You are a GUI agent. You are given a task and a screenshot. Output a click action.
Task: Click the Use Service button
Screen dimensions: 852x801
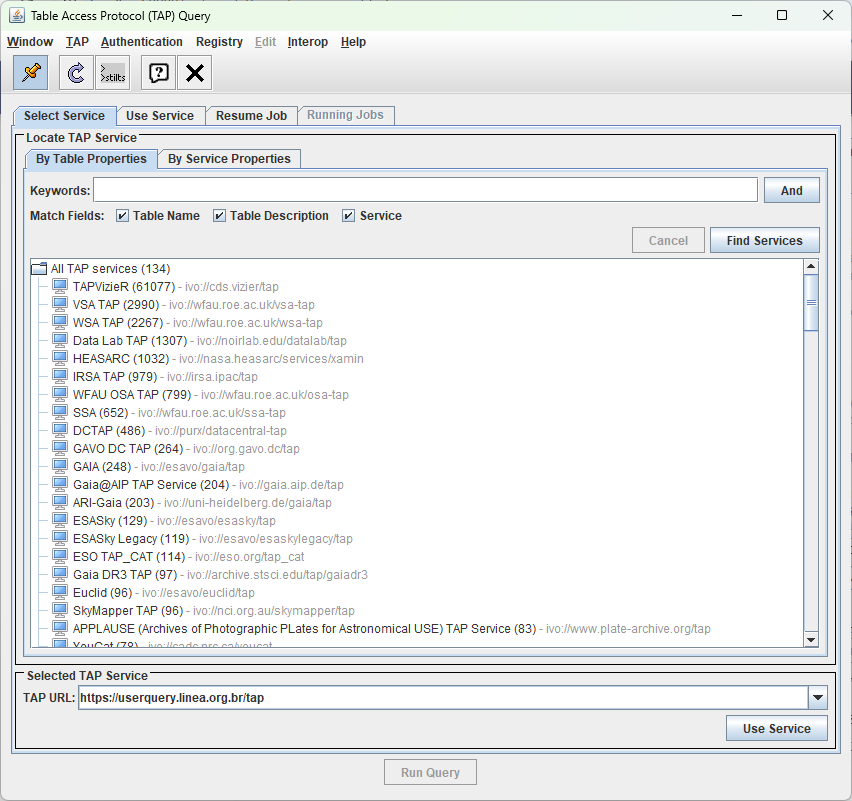click(776, 729)
